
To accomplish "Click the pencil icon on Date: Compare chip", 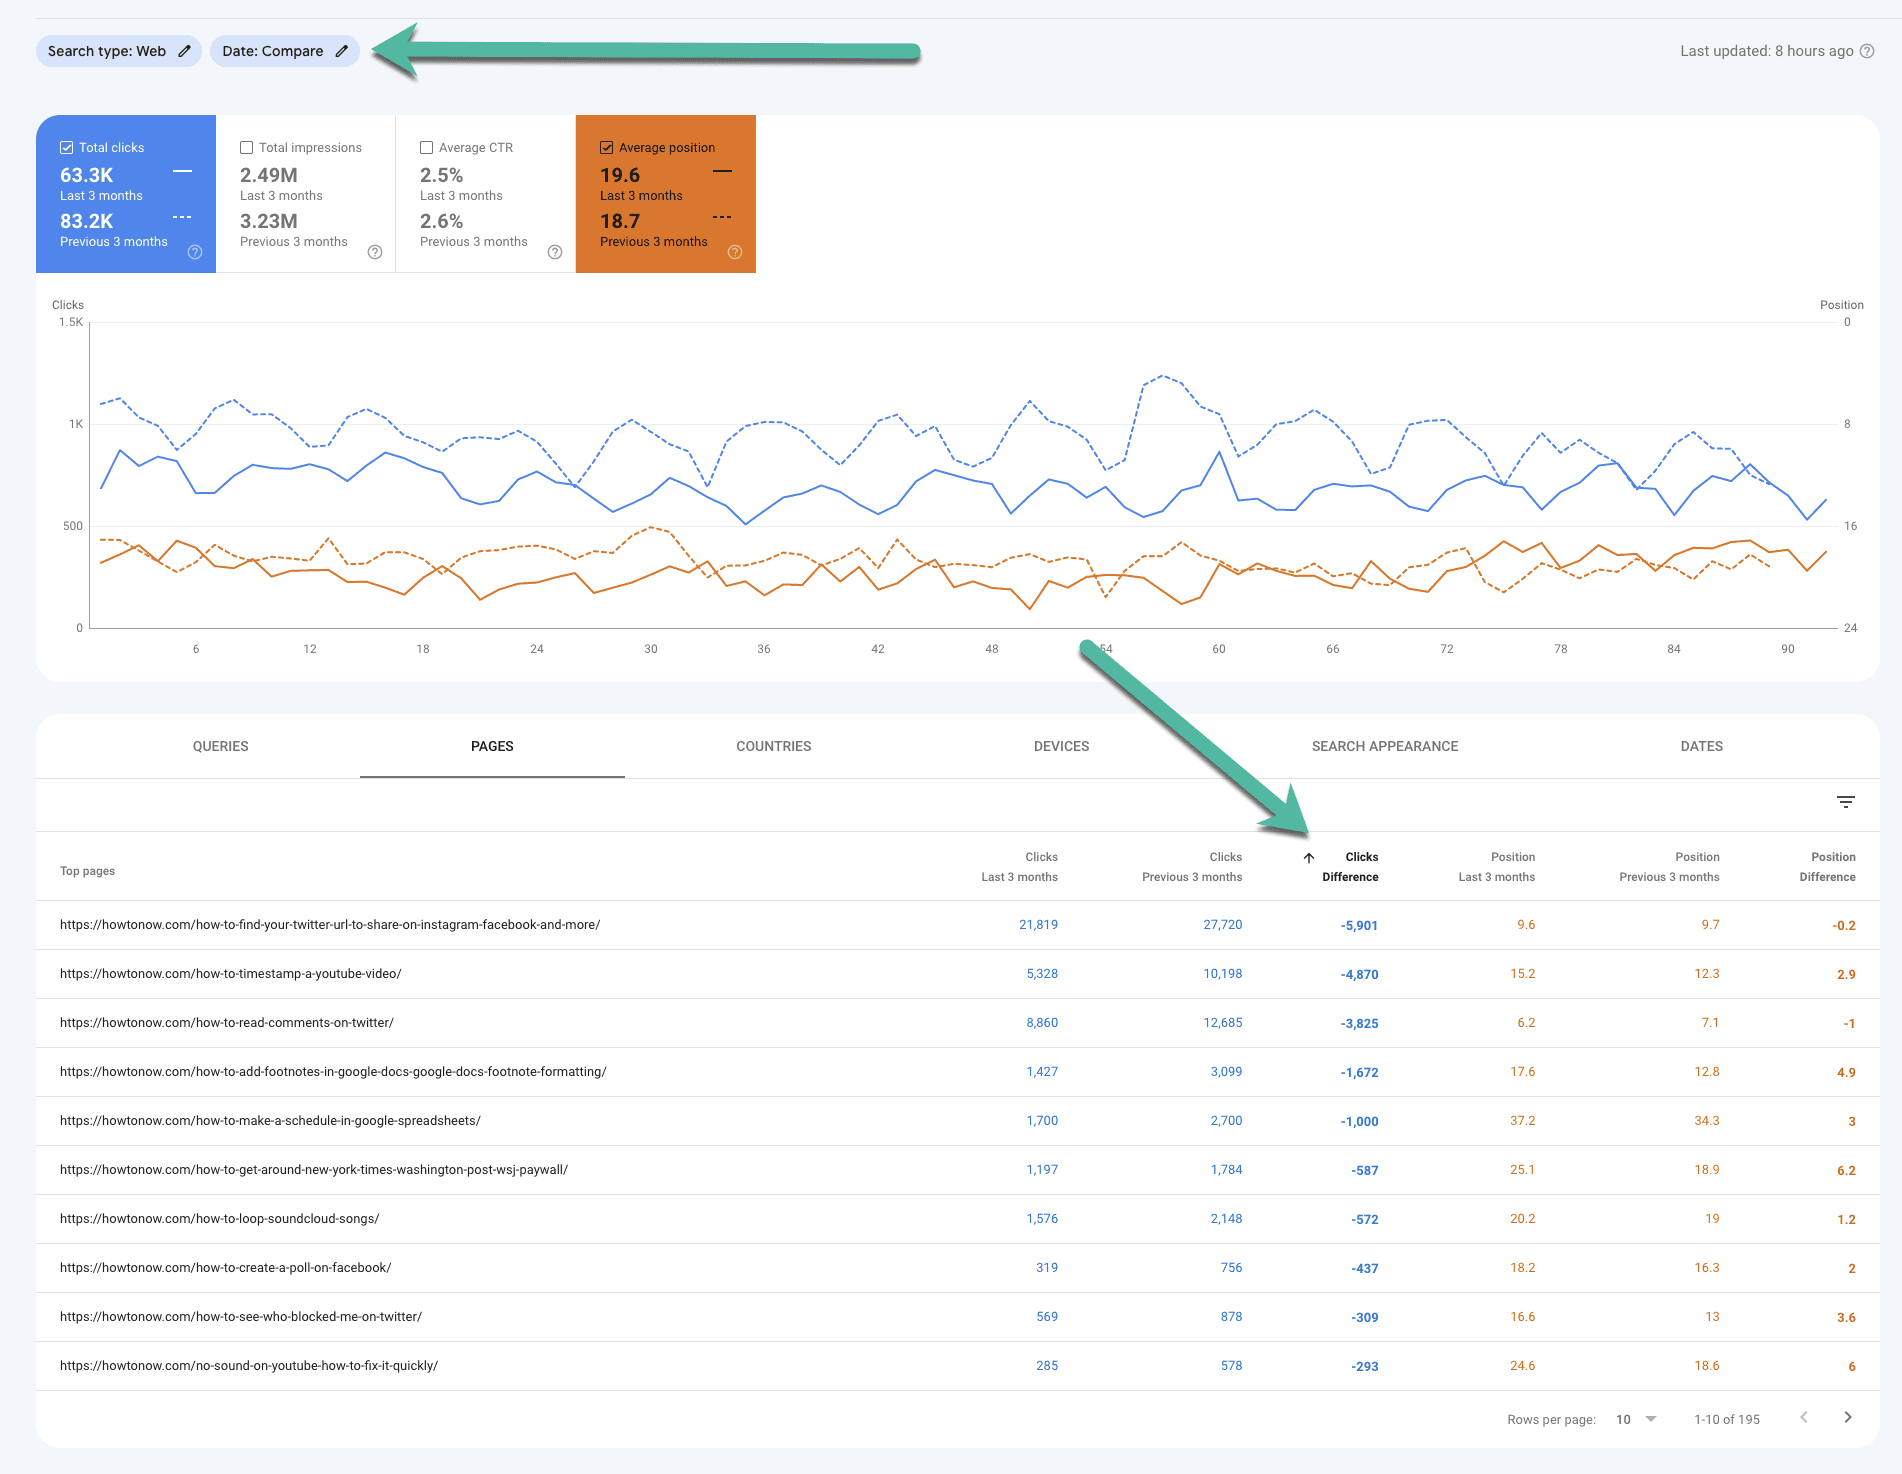I will [341, 51].
